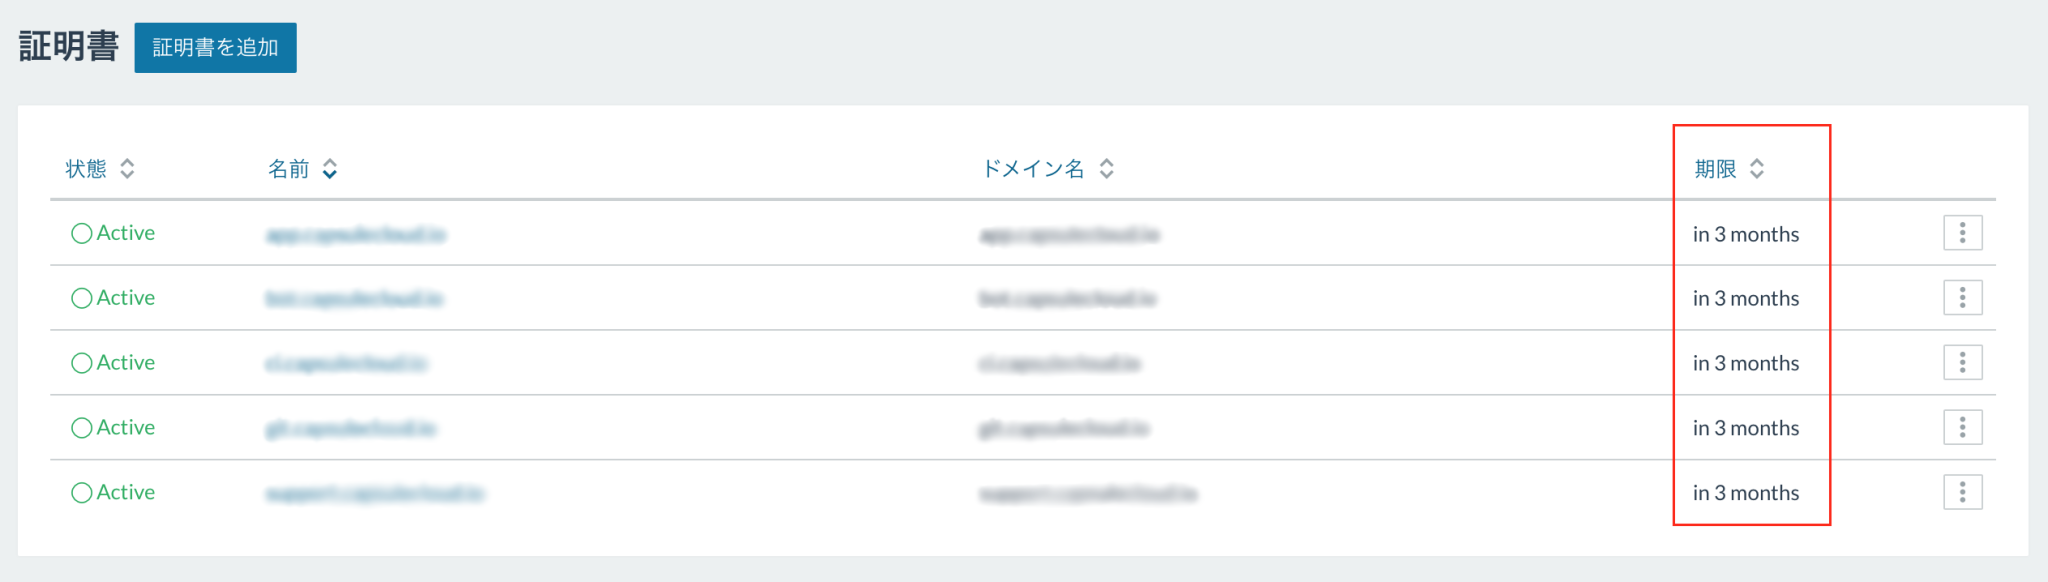
Task: Open the actions menu for the first certificate row
Action: tap(1961, 232)
